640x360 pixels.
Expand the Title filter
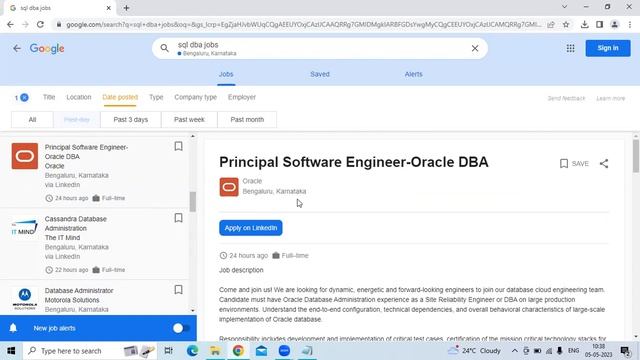(49, 97)
